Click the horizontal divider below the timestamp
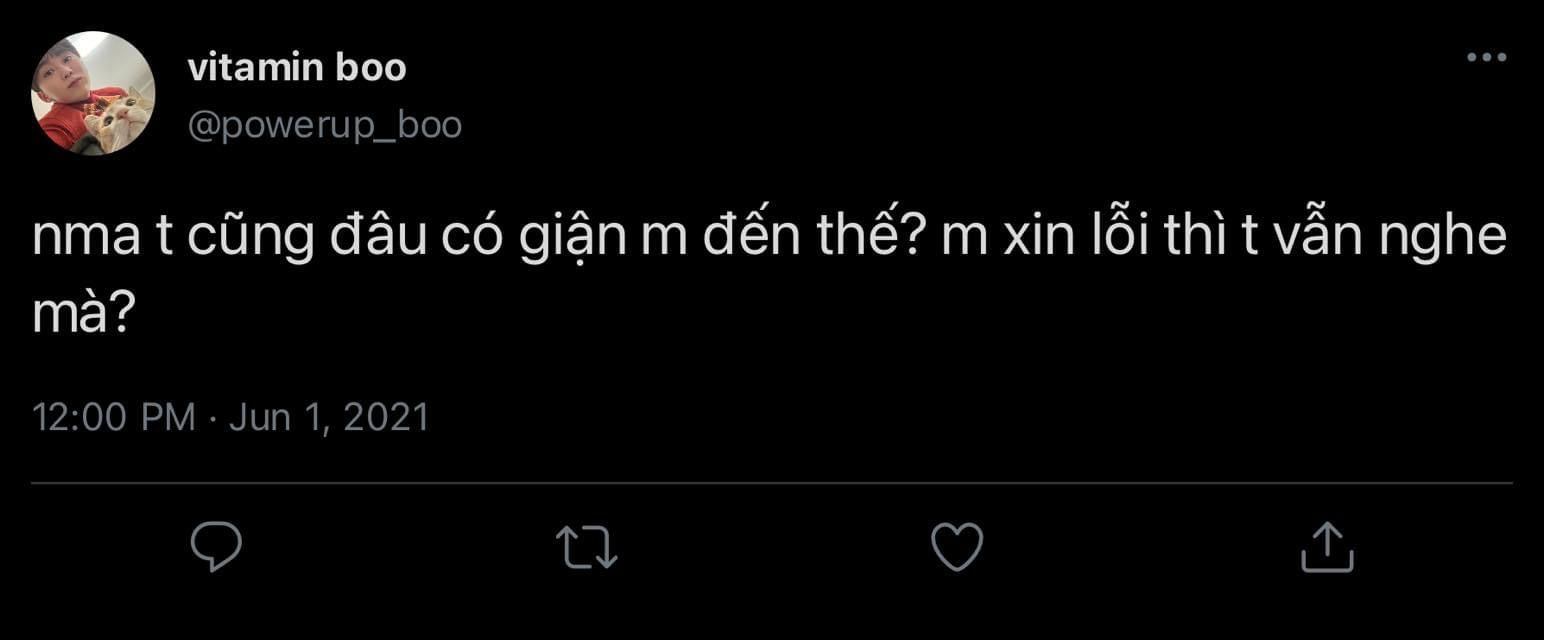1544x640 pixels. [x=772, y=483]
